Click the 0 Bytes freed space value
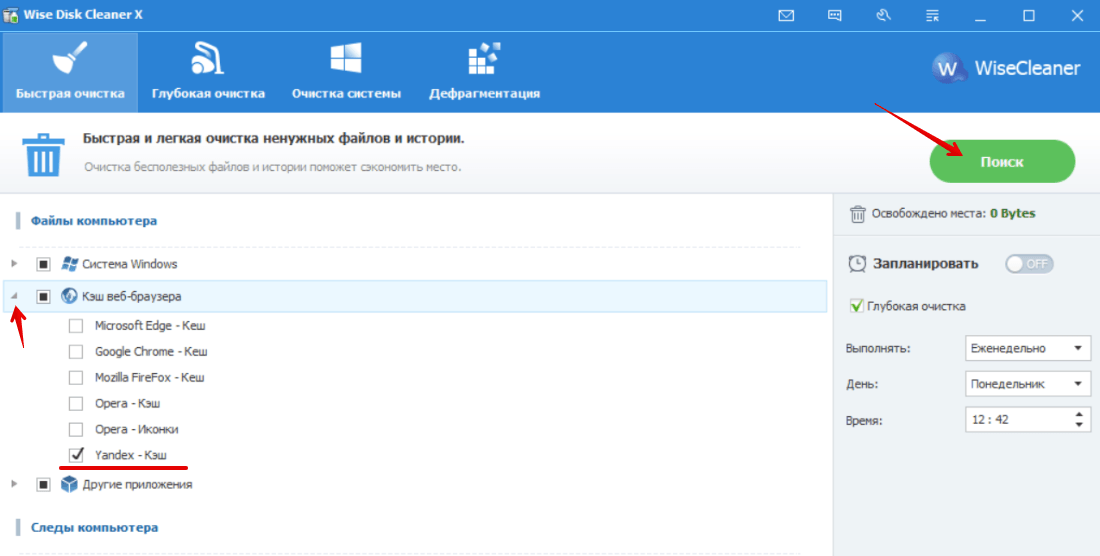Screen dimensions: 1100x556 1012,214
